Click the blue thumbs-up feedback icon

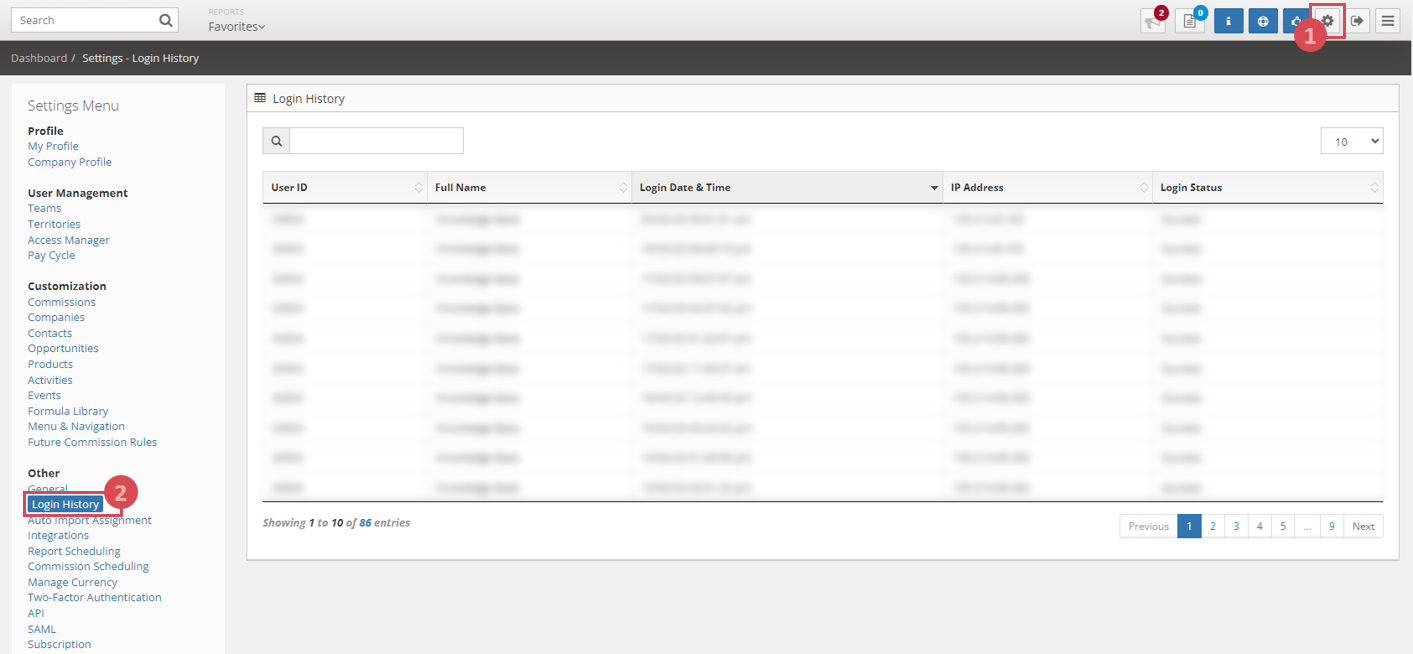point(1296,21)
